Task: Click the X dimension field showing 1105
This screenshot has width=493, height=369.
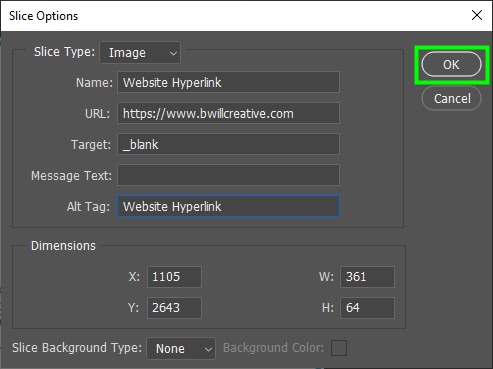Action: pyautogui.click(x=174, y=277)
